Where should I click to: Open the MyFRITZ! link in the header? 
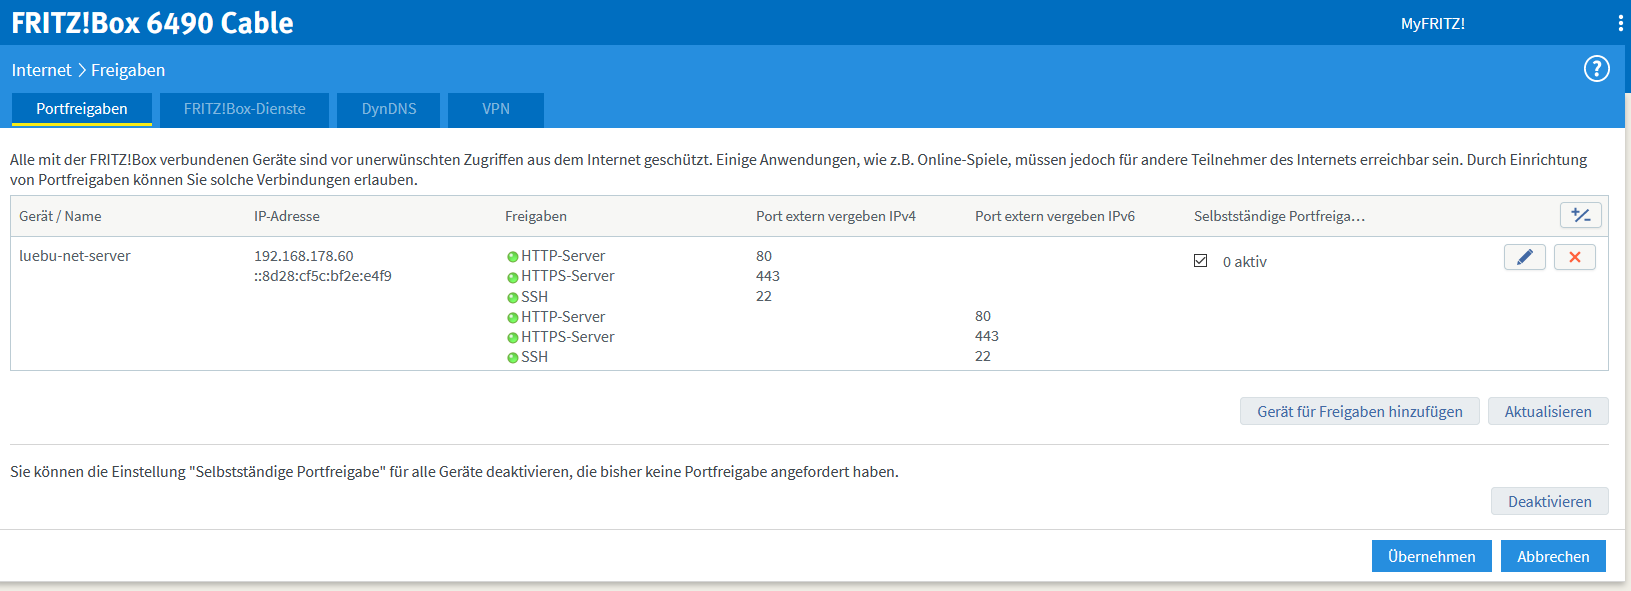[1432, 23]
